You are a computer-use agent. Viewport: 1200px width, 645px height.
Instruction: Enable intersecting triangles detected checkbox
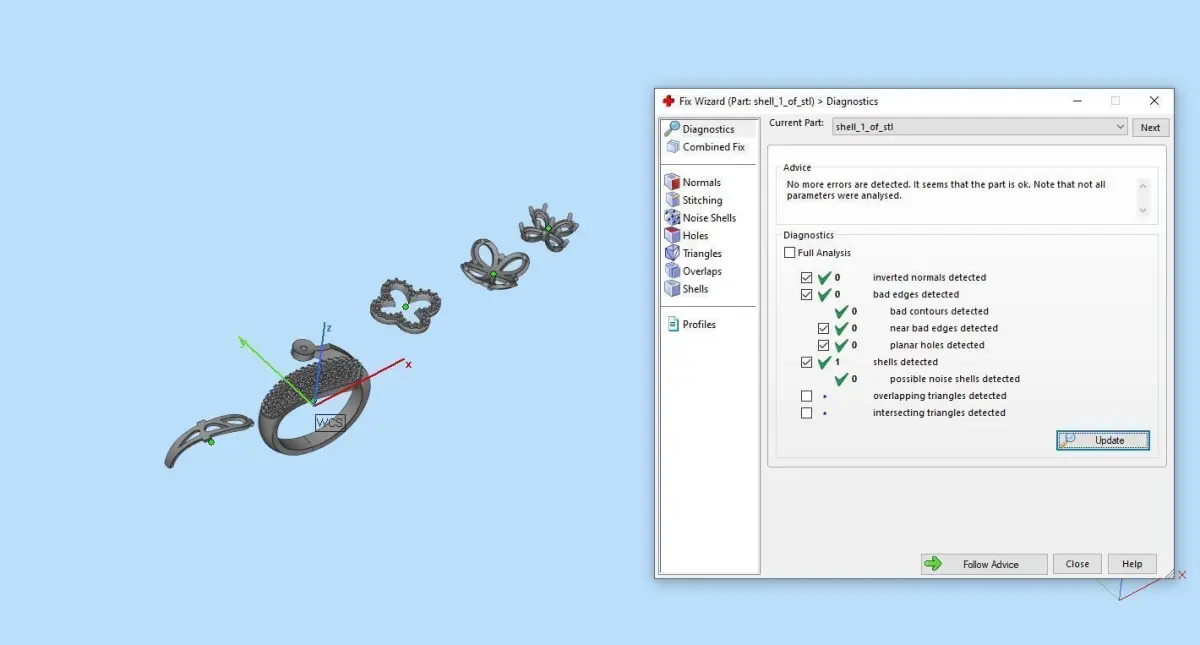[x=806, y=413]
